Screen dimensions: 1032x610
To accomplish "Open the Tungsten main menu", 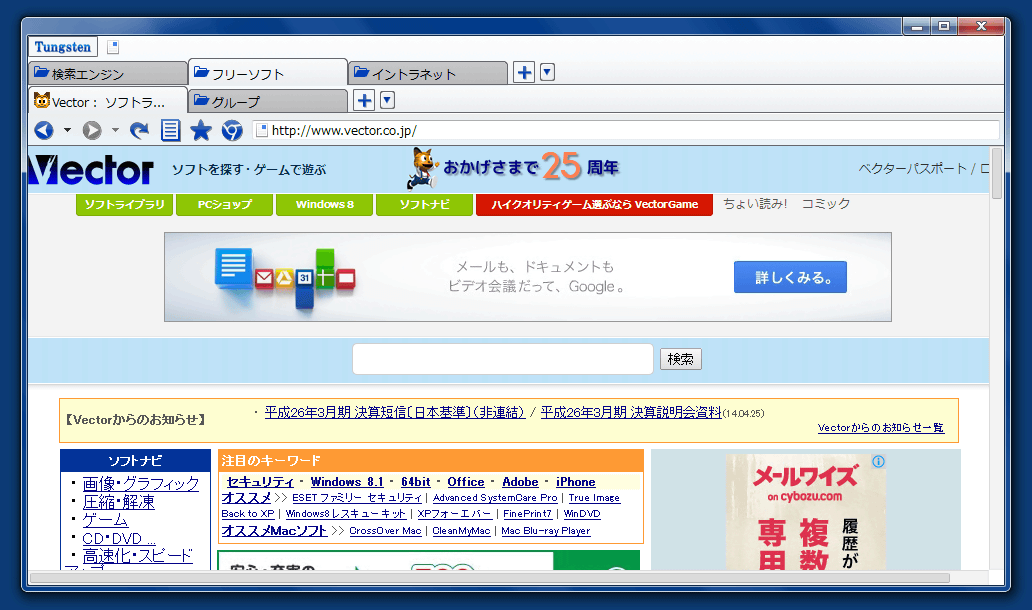I will [63, 47].
